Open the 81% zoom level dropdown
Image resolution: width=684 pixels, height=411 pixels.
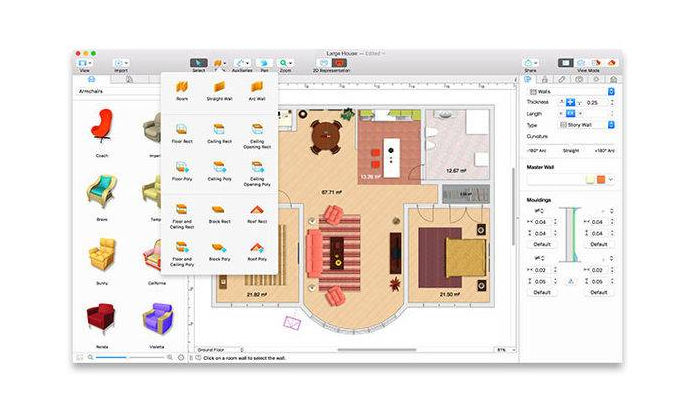click(x=505, y=350)
